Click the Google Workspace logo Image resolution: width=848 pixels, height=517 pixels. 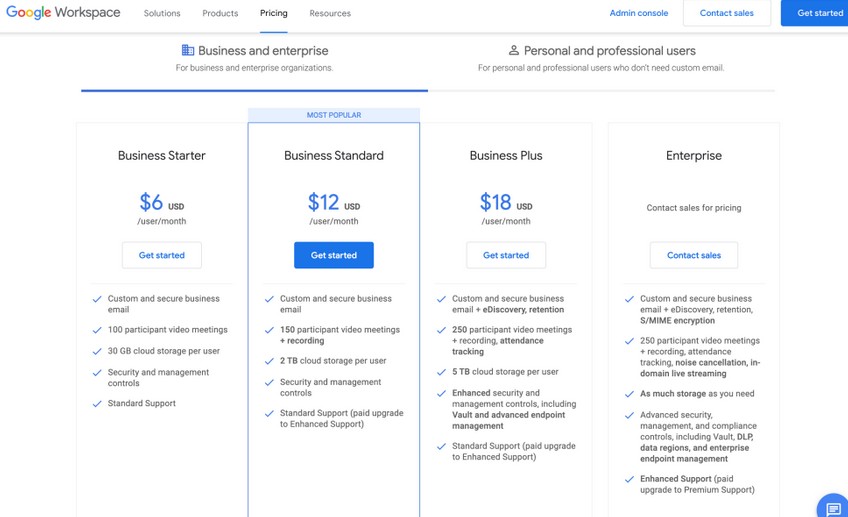point(63,12)
